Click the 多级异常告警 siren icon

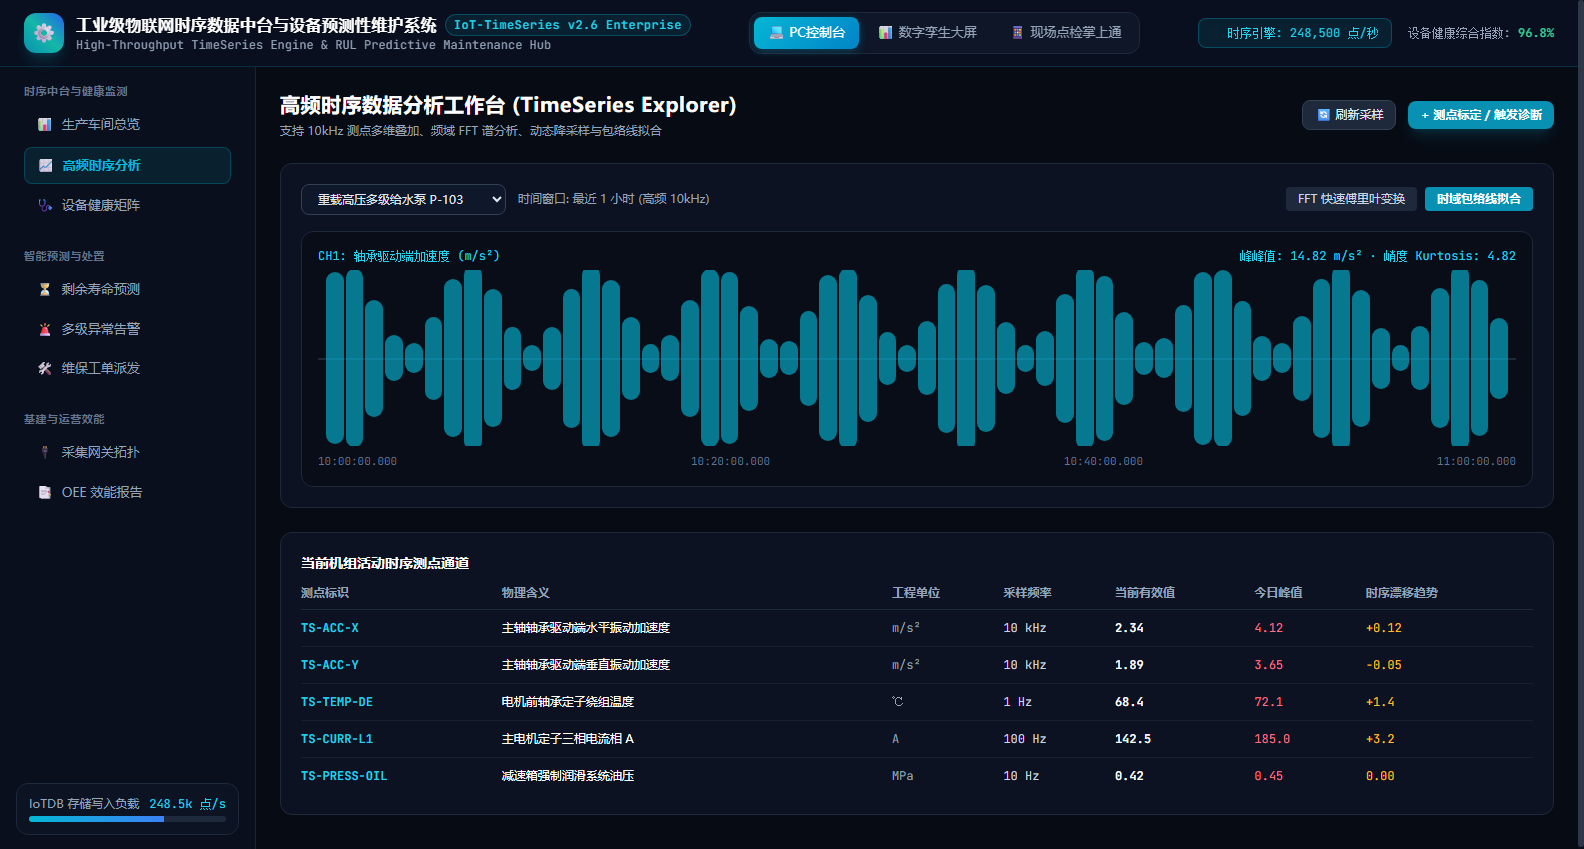pyautogui.click(x=45, y=329)
